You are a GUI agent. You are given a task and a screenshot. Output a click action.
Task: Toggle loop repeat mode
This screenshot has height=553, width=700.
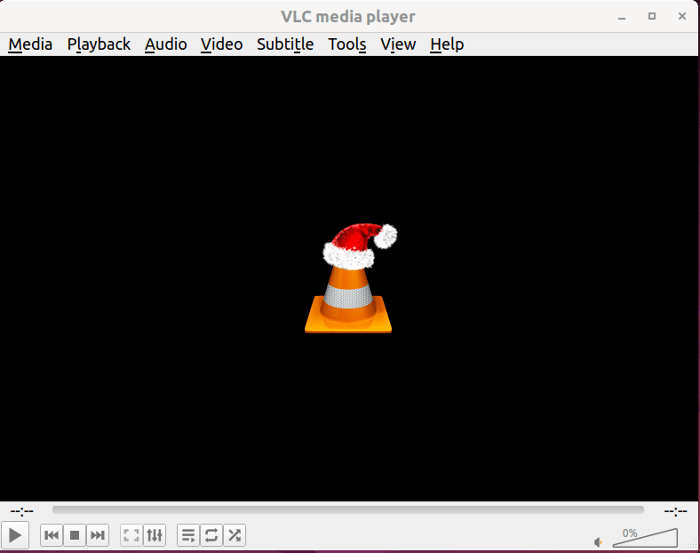[211, 535]
